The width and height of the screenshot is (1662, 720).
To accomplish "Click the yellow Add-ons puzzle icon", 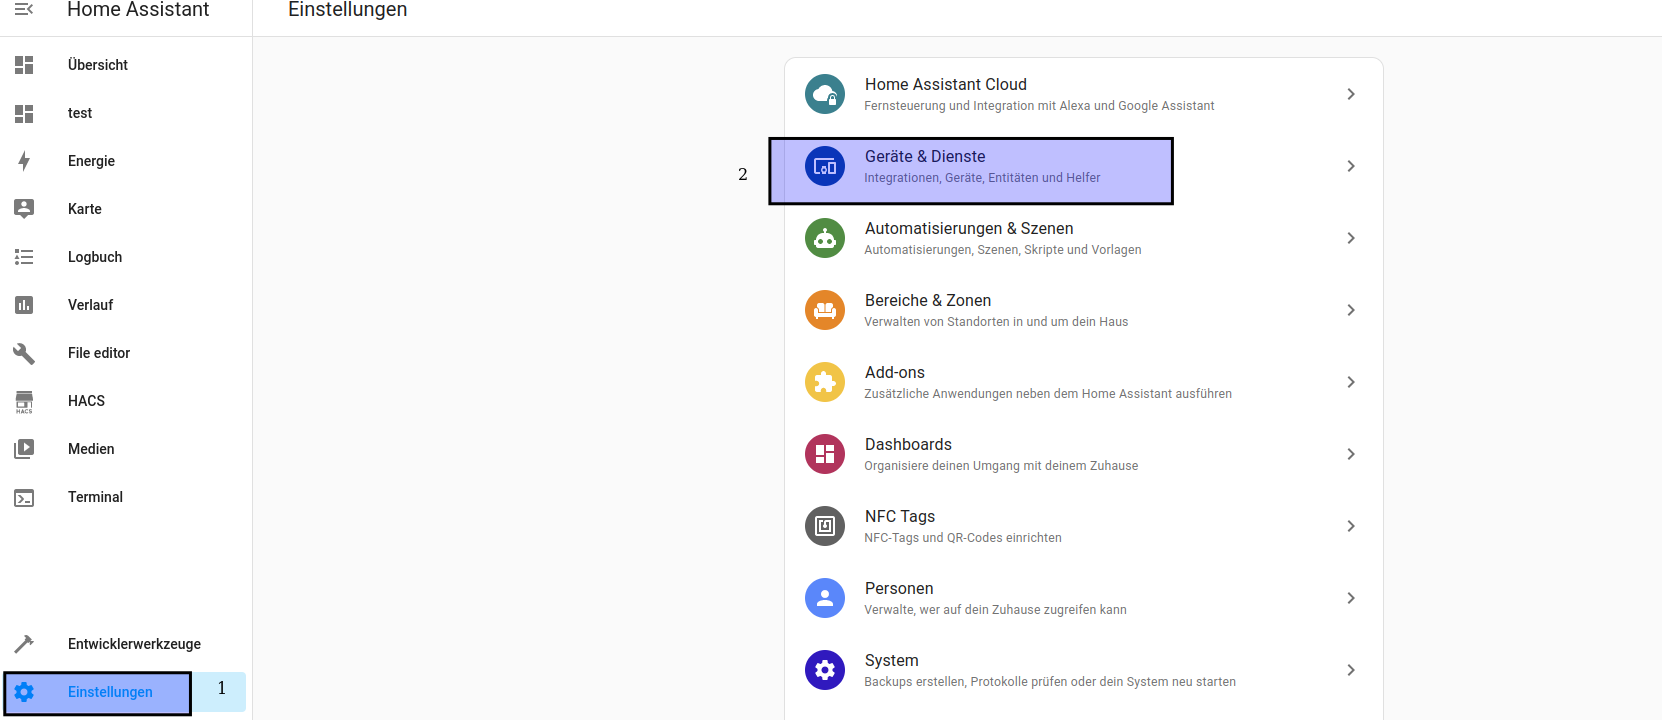I will (825, 382).
